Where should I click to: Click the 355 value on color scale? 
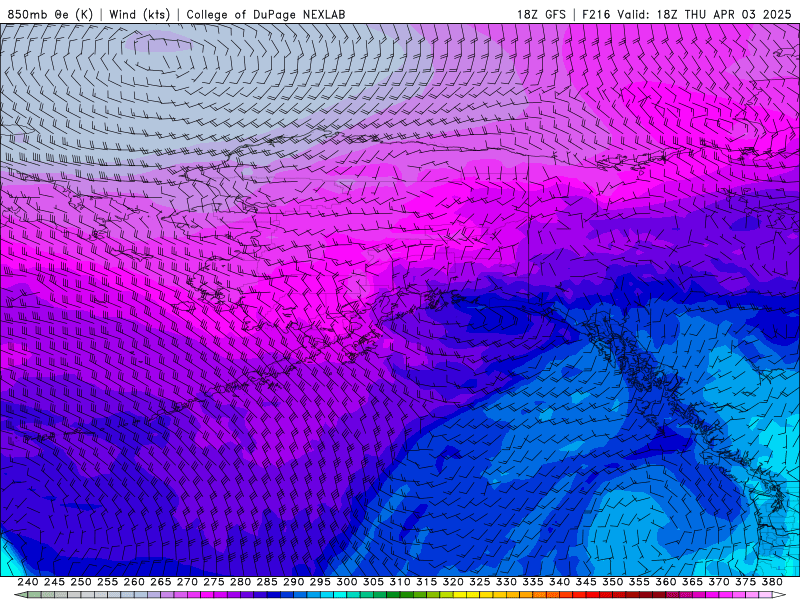click(x=639, y=582)
